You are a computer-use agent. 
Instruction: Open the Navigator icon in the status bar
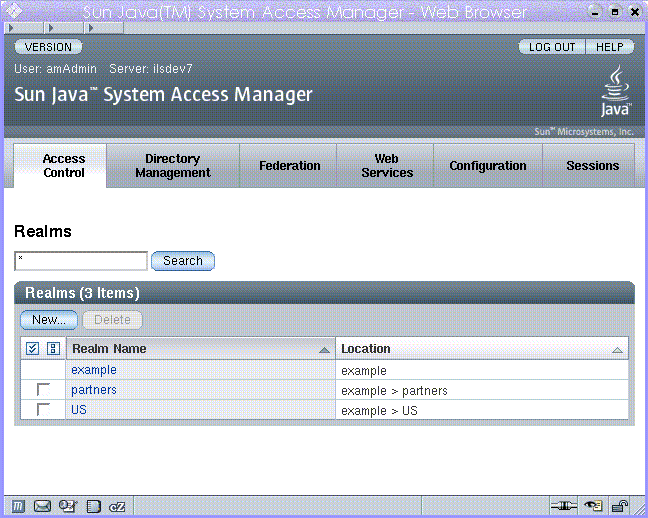[x=18, y=506]
